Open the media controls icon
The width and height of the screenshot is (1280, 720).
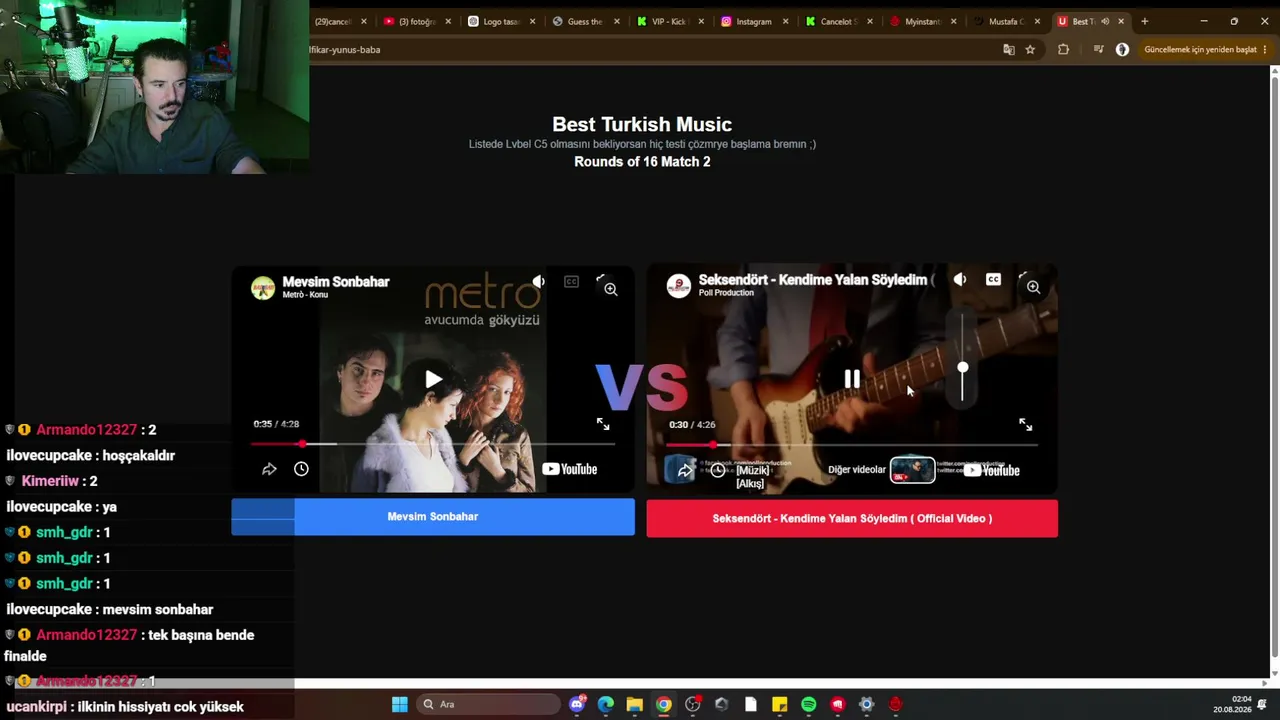click(1098, 49)
